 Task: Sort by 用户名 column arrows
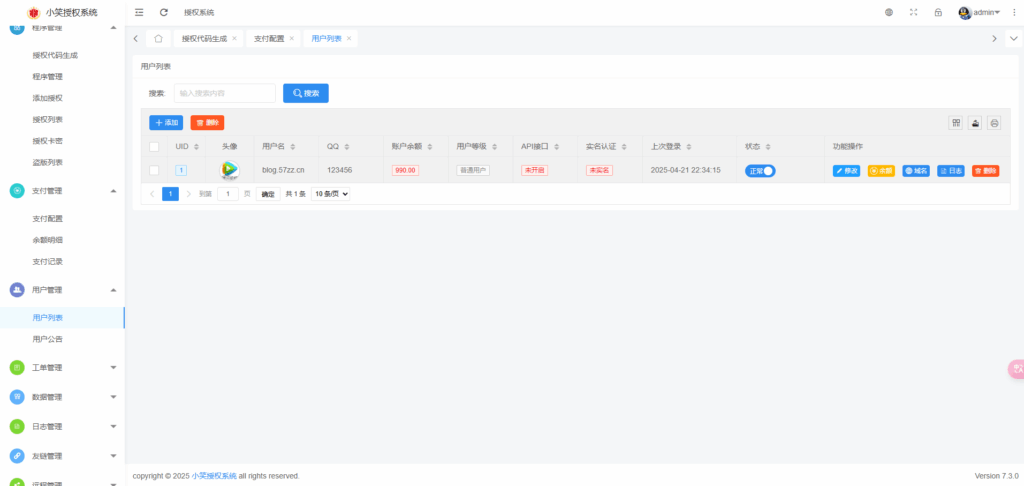[293, 147]
